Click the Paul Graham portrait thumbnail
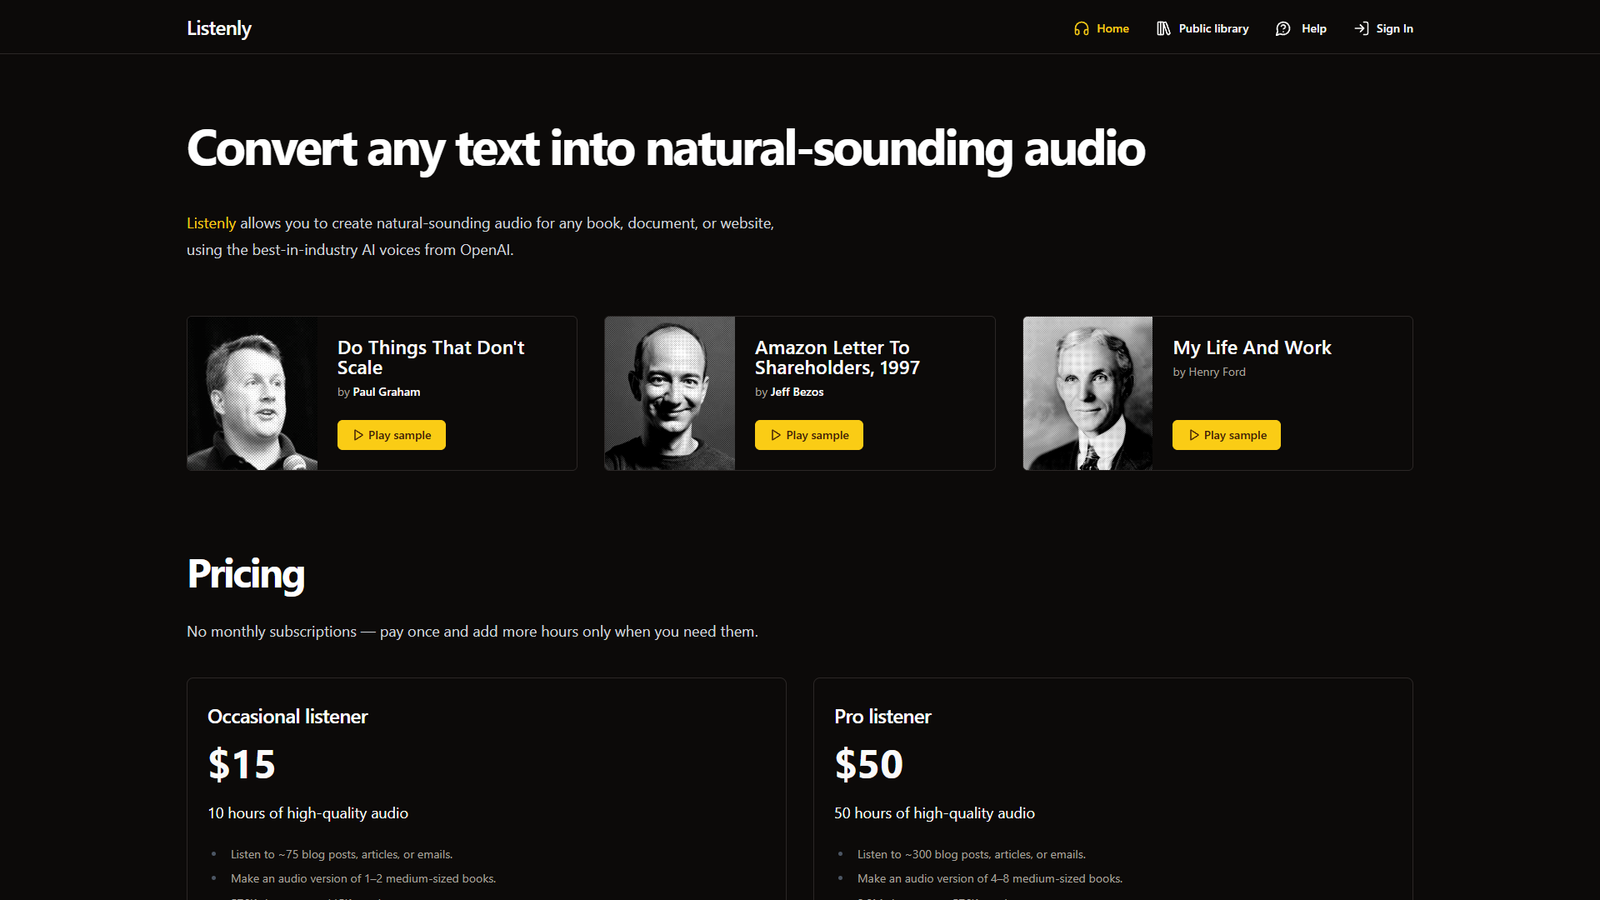 pos(252,393)
